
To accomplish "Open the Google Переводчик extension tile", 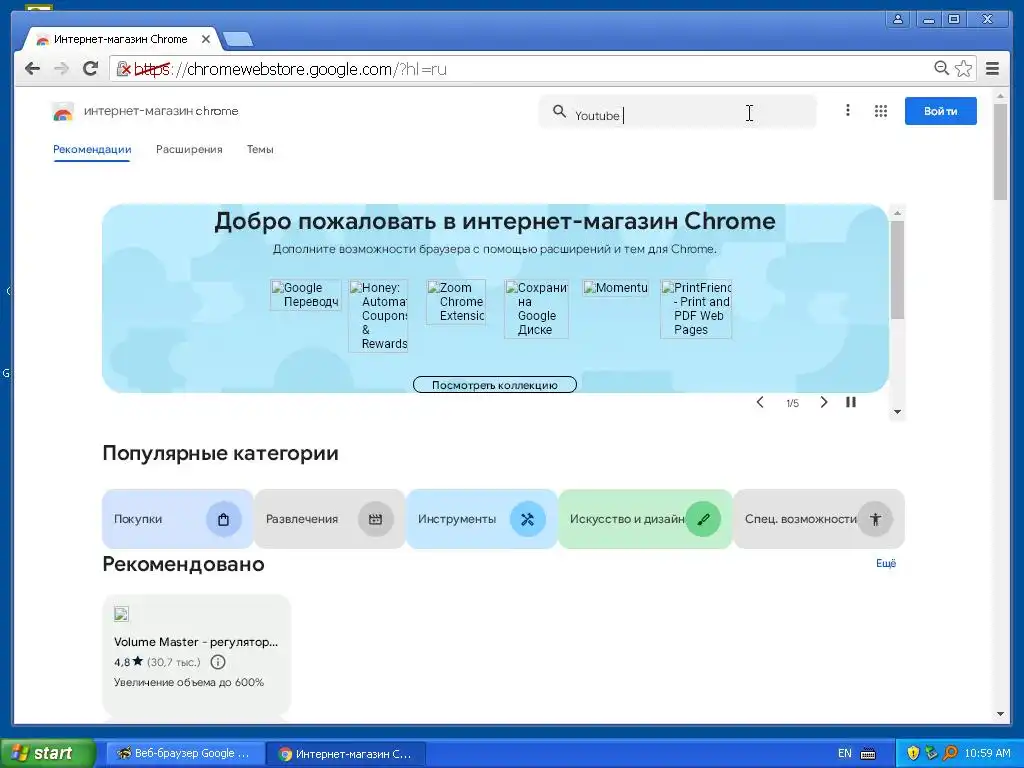I will tap(306, 295).
